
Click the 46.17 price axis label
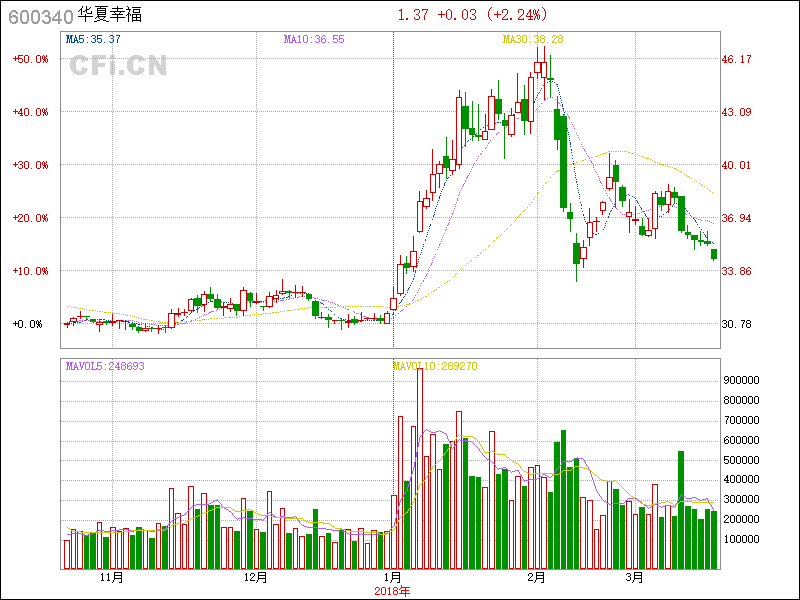coord(737,59)
